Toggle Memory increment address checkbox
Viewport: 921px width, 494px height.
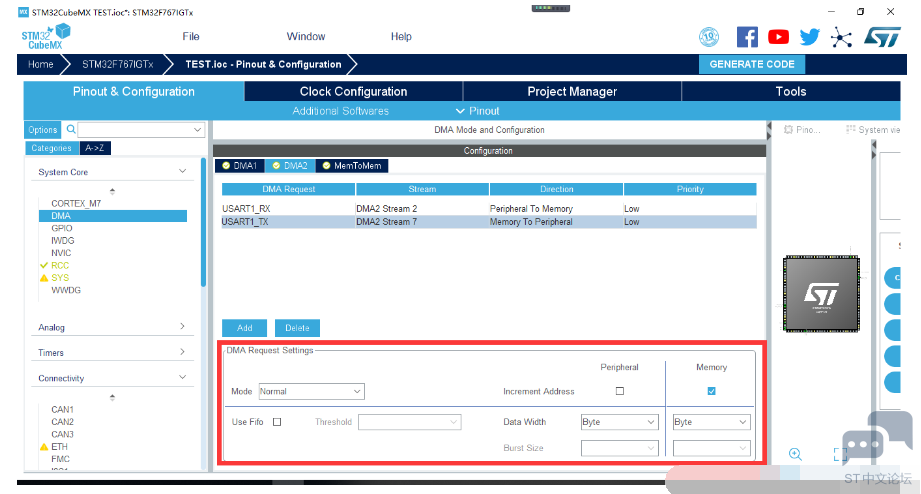(x=711, y=391)
